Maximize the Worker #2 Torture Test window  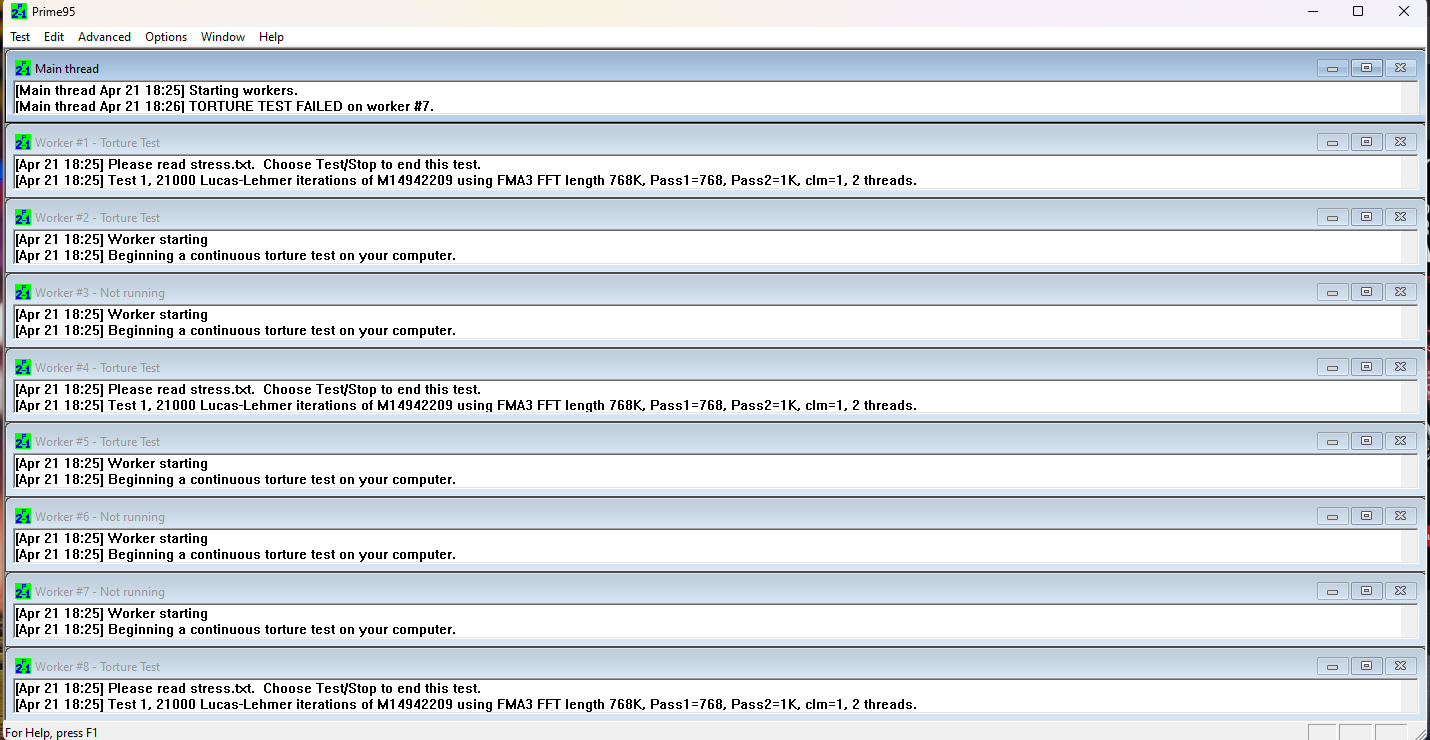point(1366,217)
